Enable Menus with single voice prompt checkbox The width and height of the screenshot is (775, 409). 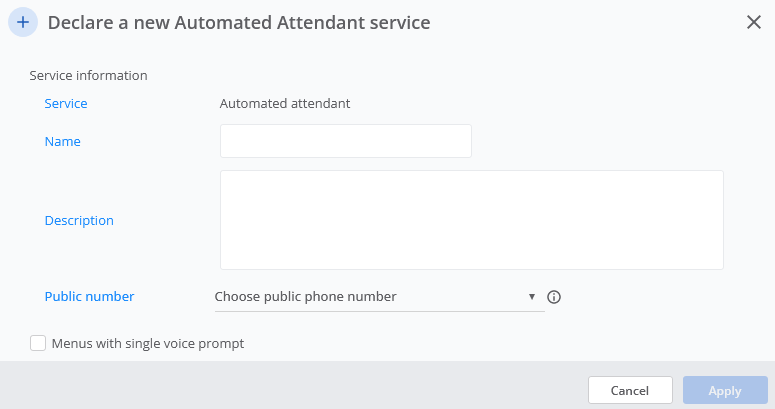(38, 343)
